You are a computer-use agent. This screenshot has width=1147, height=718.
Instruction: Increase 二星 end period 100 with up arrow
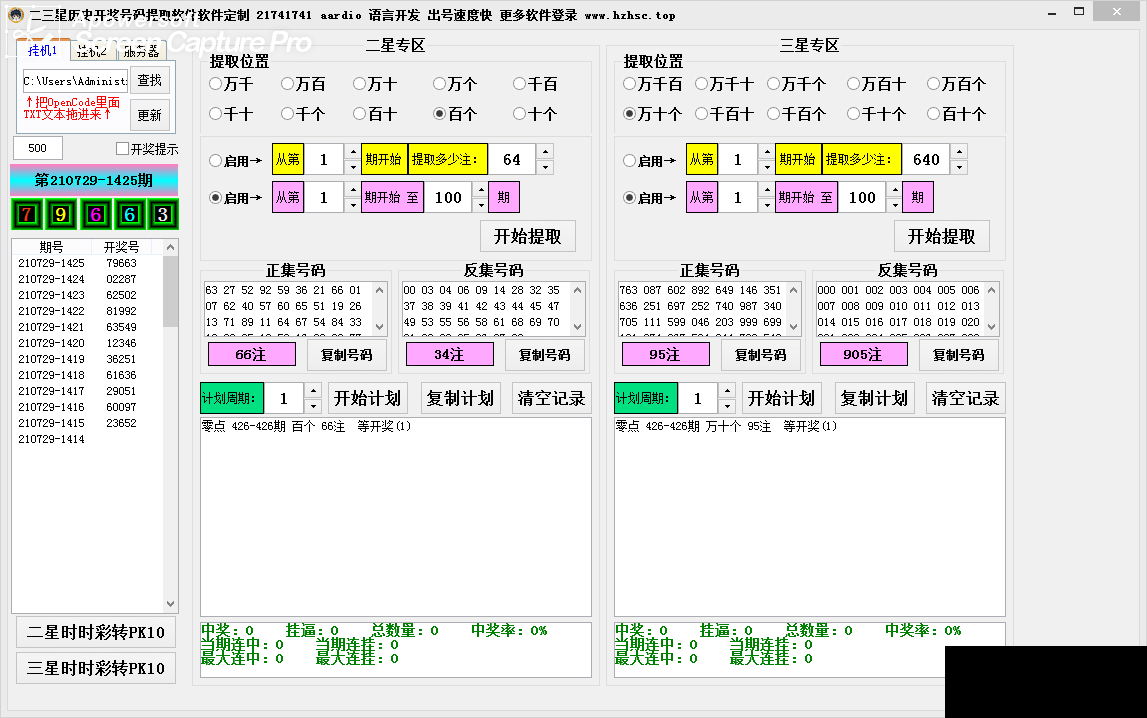coord(481,190)
